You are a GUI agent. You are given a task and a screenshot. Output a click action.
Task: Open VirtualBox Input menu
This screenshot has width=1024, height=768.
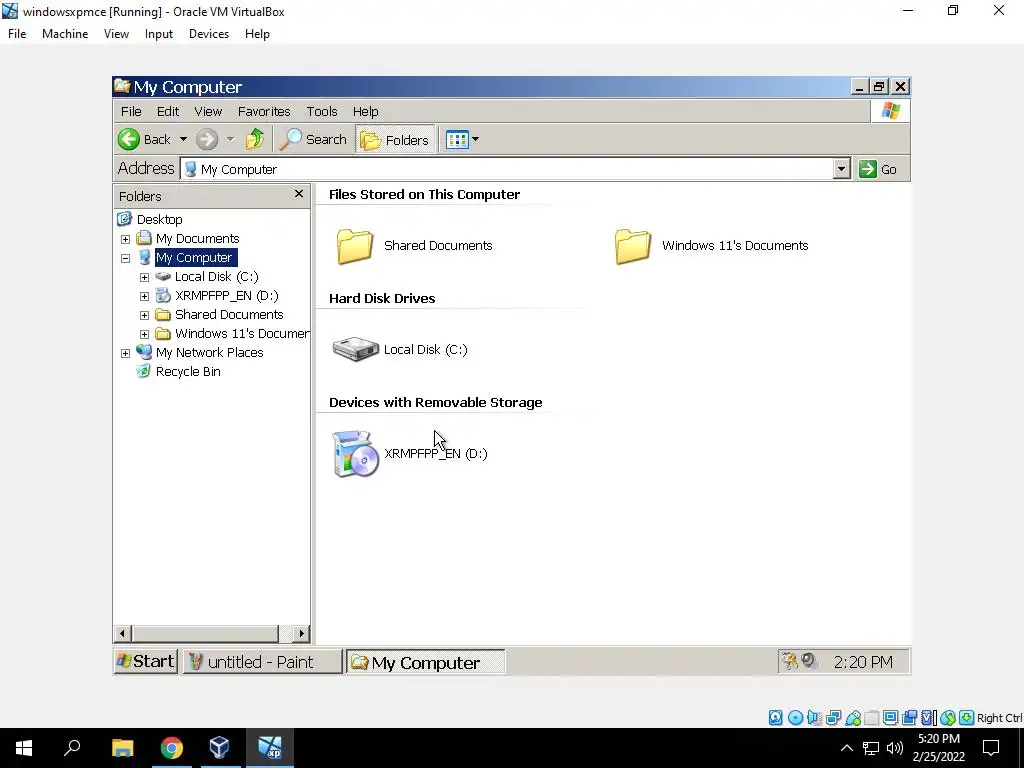point(159,34)
